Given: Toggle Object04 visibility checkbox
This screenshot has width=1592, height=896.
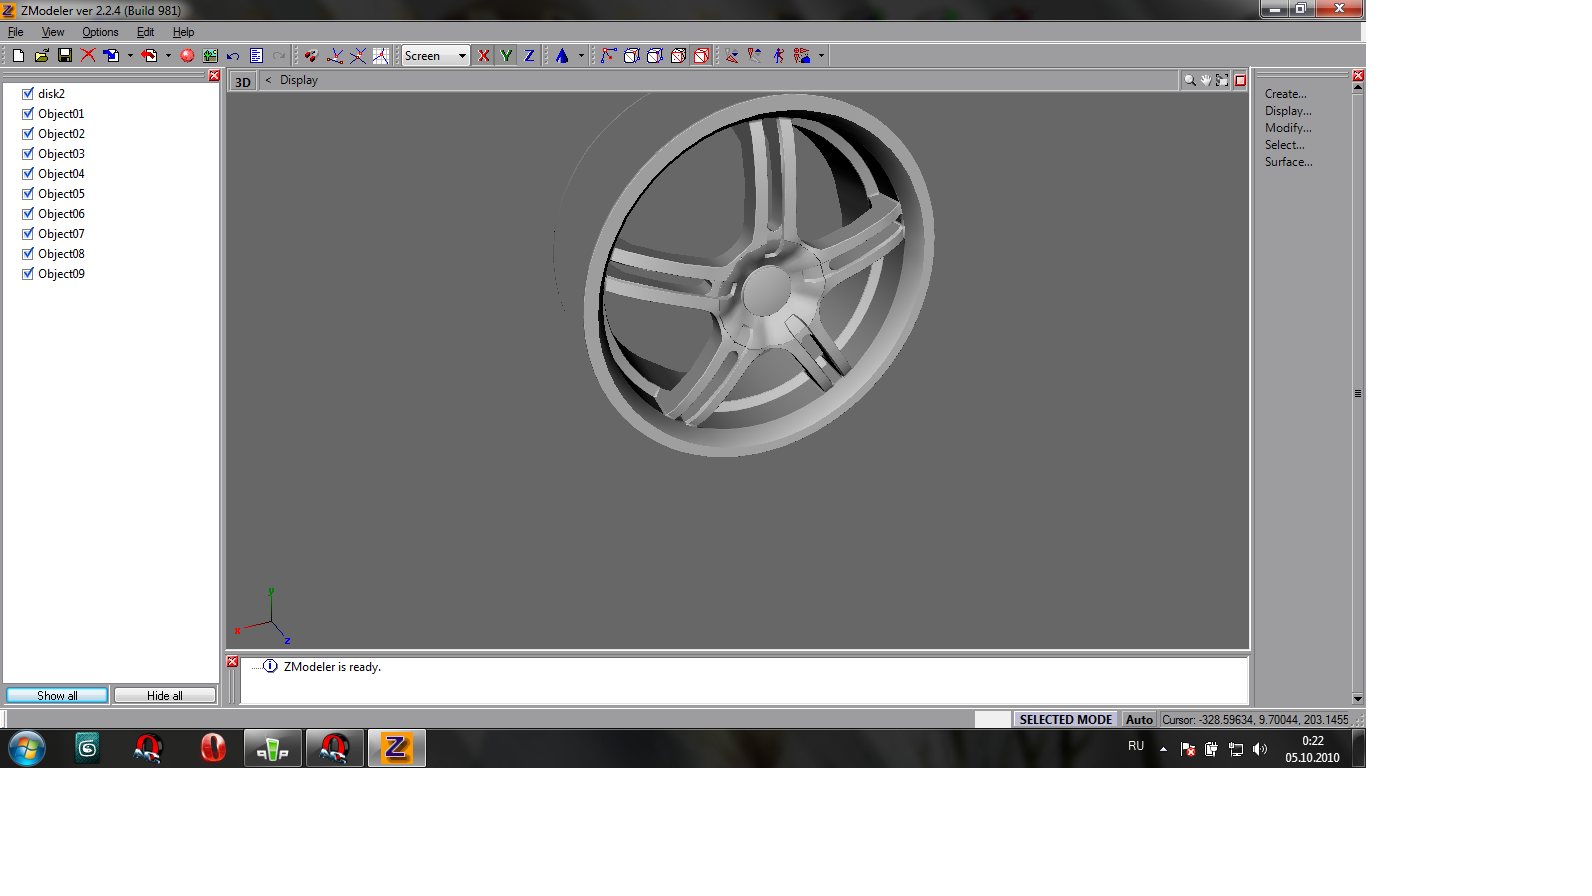Looking at the screenshot, I should 28,173.
